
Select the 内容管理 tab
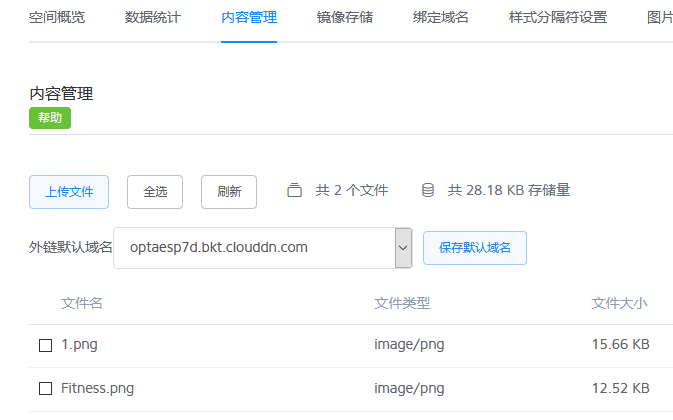pos(249,18)
